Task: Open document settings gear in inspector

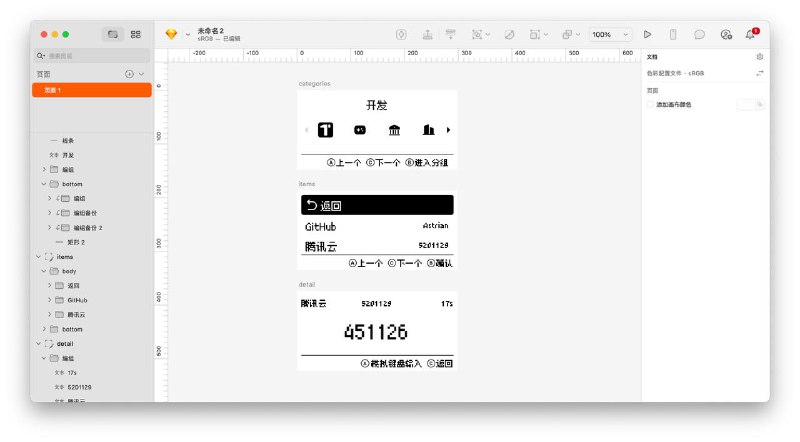Action: tap(760, 57)
